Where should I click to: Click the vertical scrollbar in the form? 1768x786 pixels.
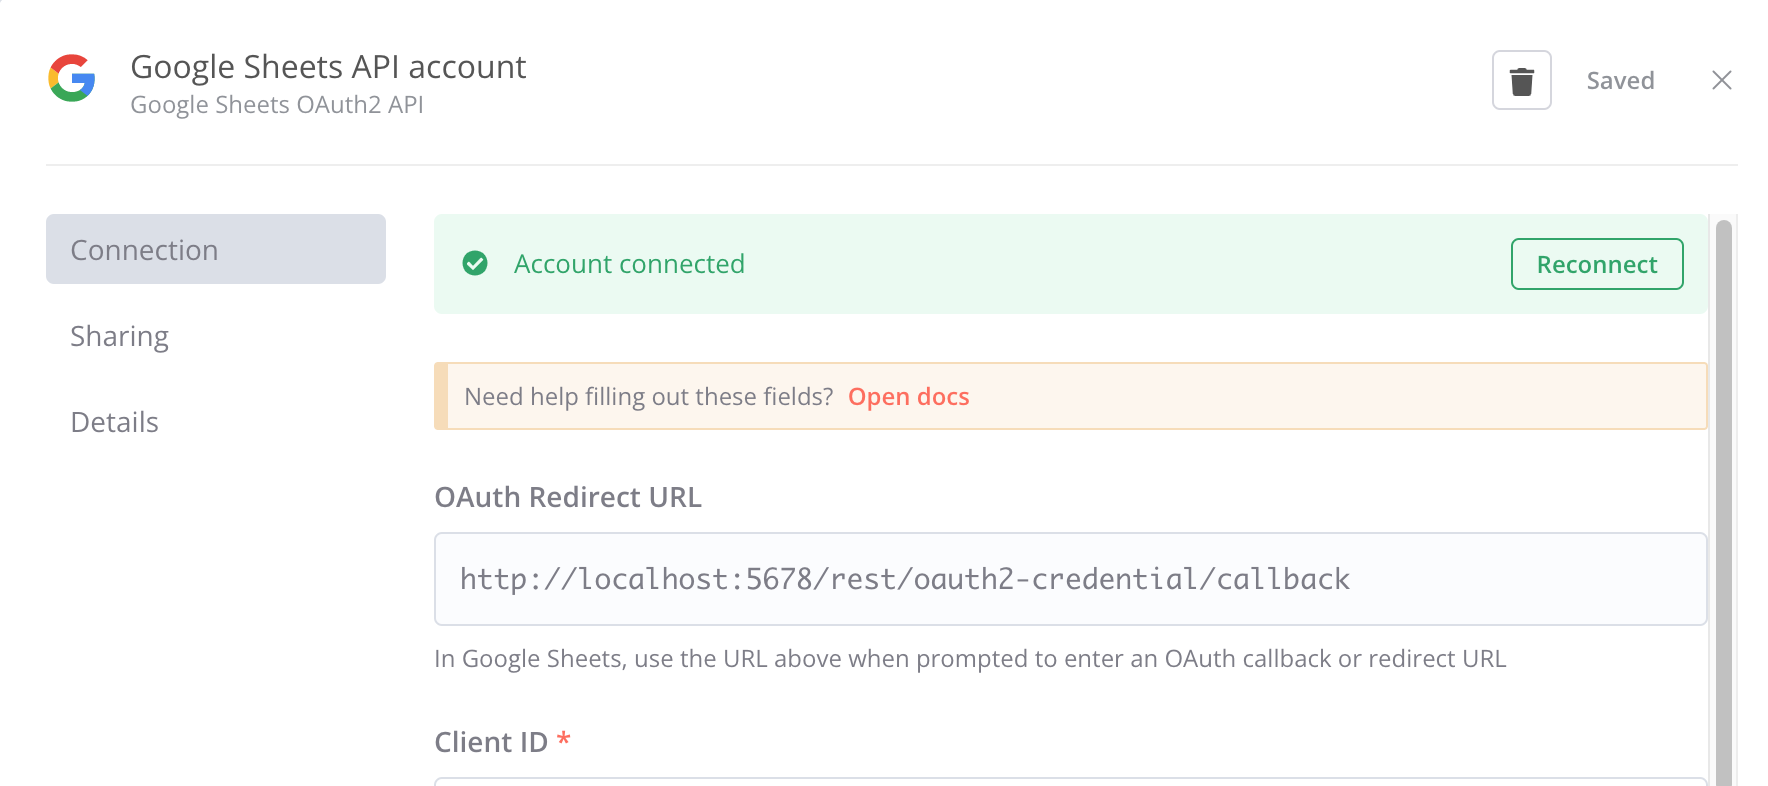click(1723, 500)
